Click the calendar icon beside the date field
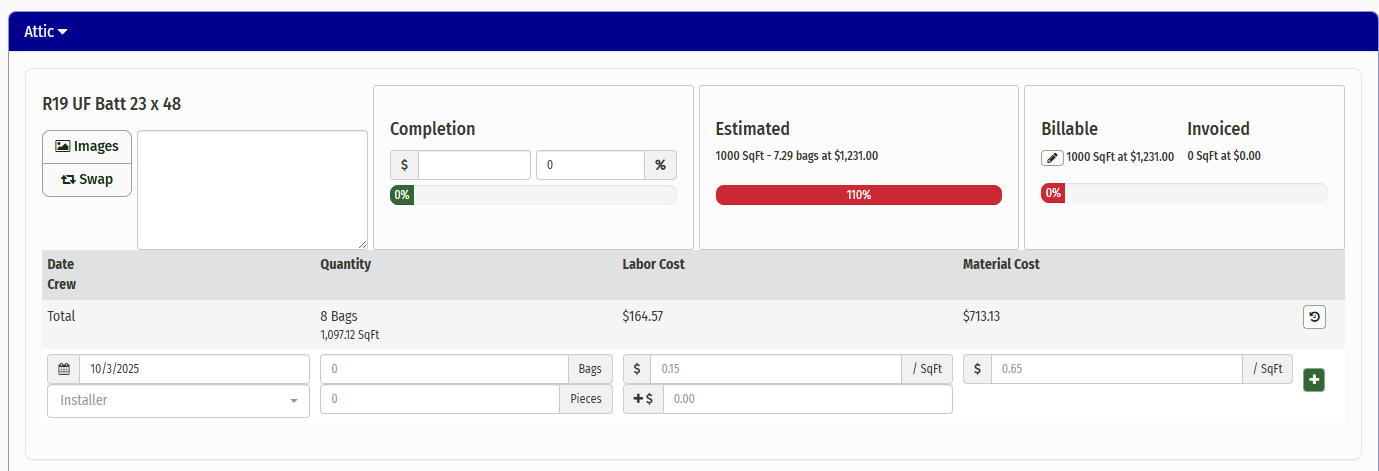The width and height of the screenshot is (1379, 471). click(x=63, y=369)
